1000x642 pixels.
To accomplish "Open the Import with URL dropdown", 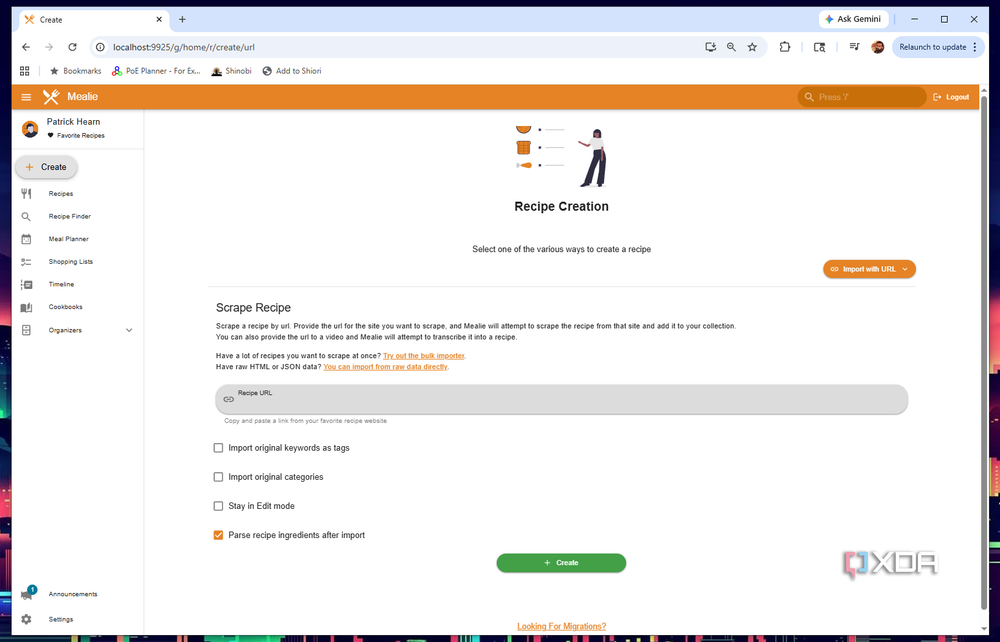I will click(x=869, y=269).
